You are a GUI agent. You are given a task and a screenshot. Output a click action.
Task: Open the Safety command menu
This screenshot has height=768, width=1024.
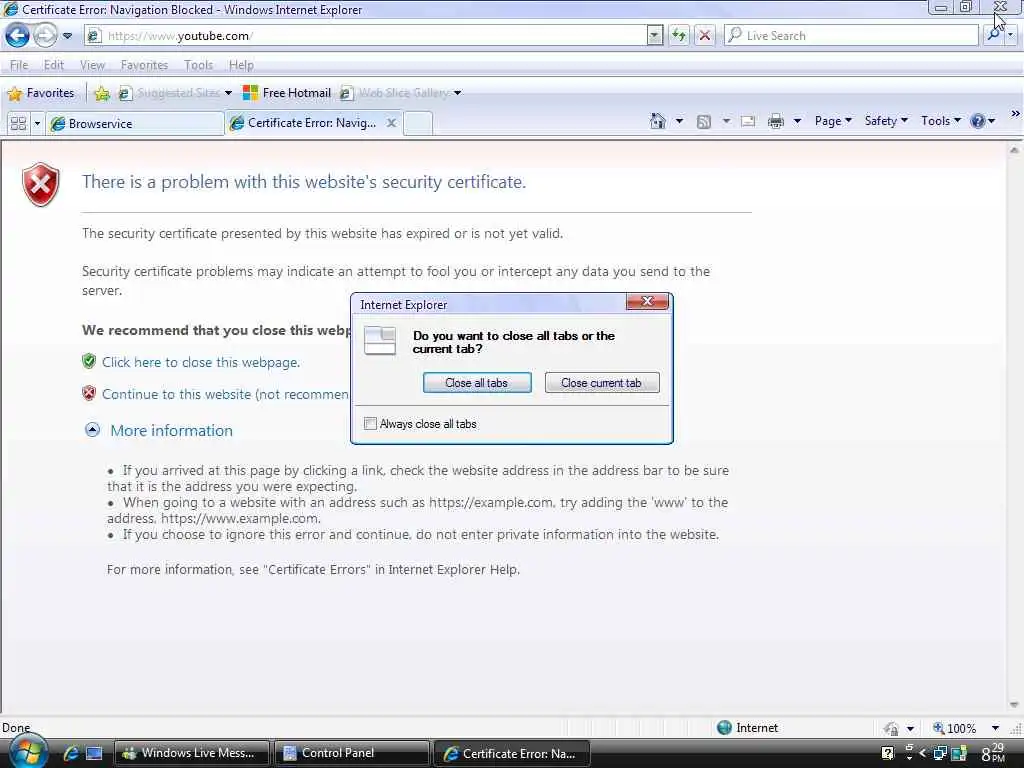click(886, 121)
